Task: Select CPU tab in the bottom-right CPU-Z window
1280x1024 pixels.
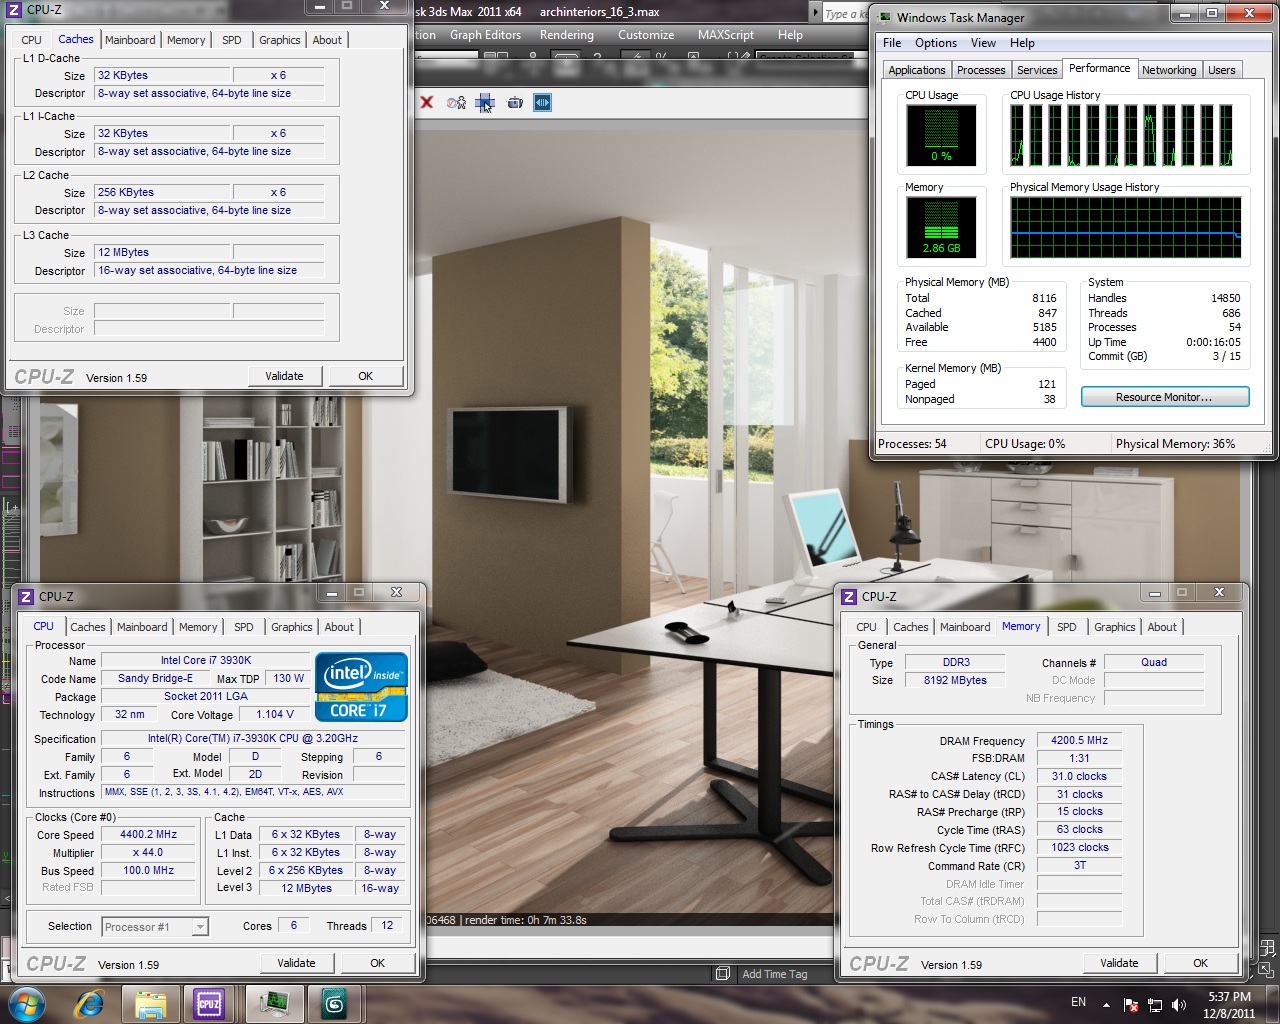Action: [x=867, y=627]
